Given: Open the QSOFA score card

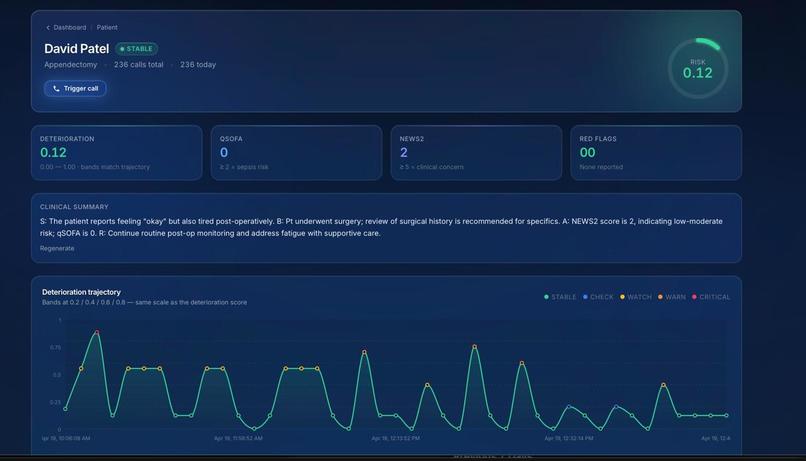Looking at the screenshot, I should 297,153.
